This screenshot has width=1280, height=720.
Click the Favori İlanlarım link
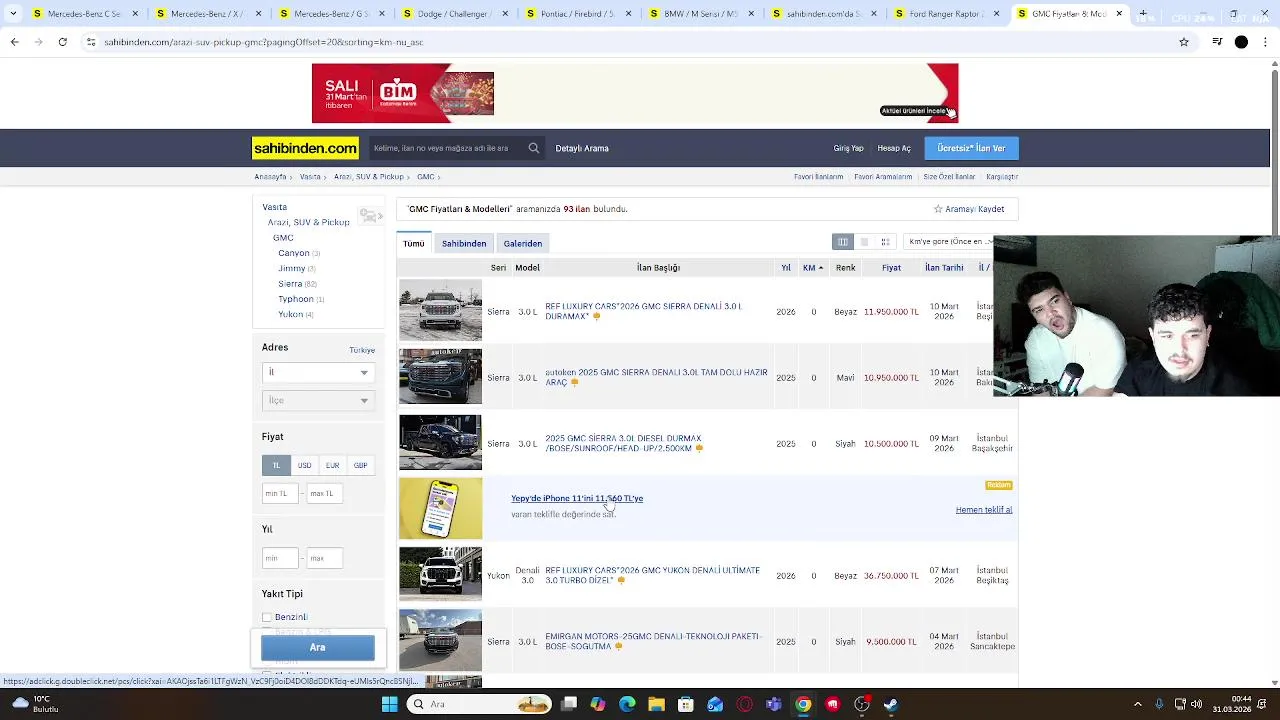point(819,177)
